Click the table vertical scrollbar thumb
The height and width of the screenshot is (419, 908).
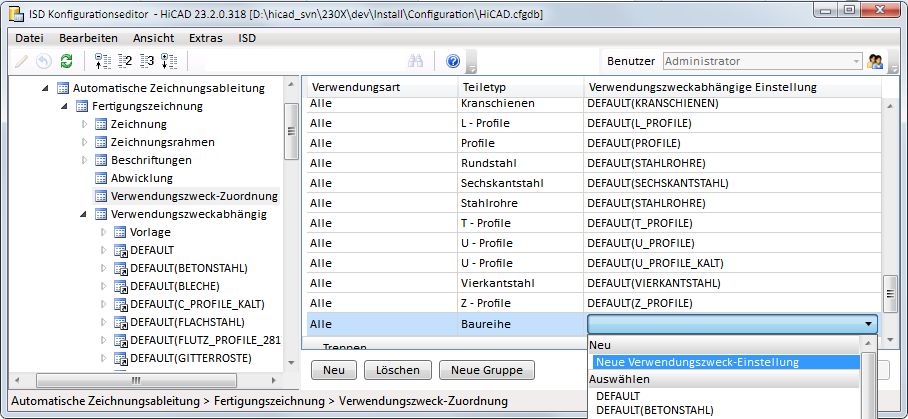pyautogui.click(x=891, y=294)
